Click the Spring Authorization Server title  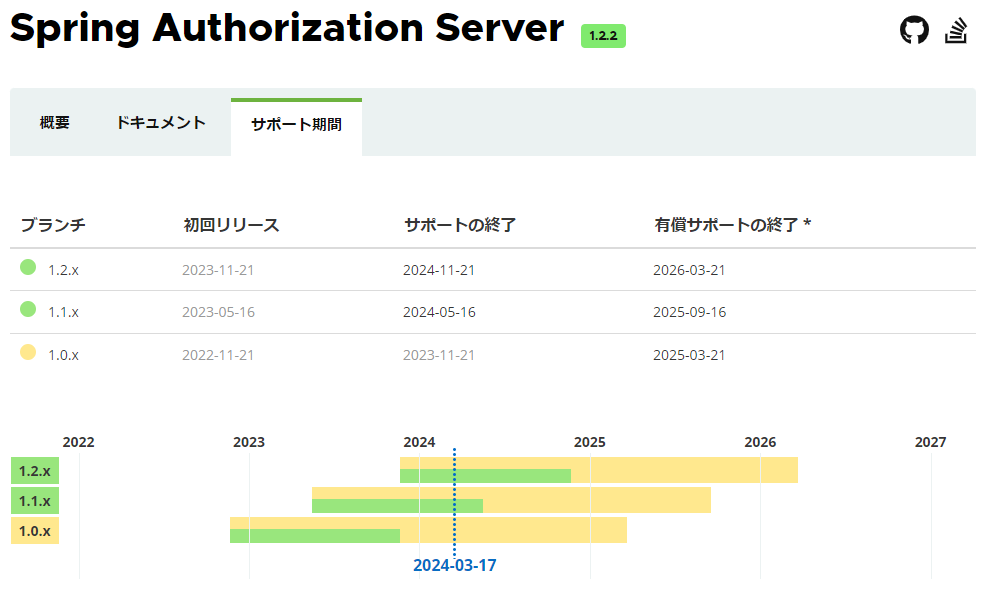point(285,30)
